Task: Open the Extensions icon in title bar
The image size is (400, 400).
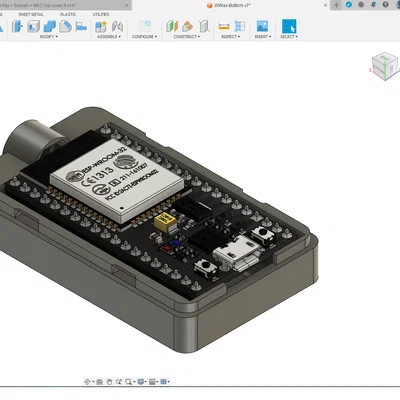Action: point(349,5)
